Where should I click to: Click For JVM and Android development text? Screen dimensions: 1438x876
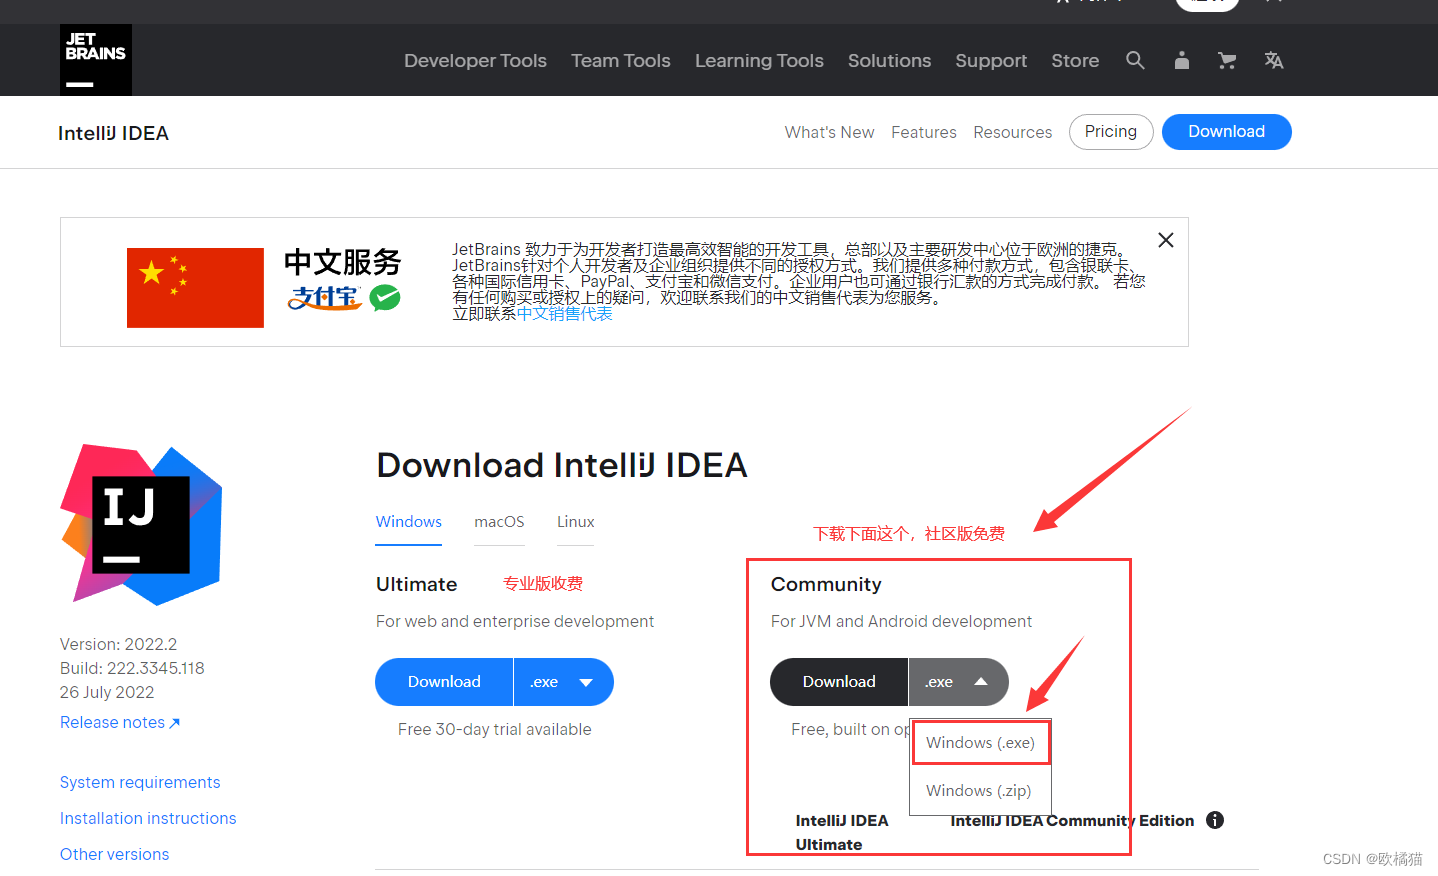pos(901,621)
